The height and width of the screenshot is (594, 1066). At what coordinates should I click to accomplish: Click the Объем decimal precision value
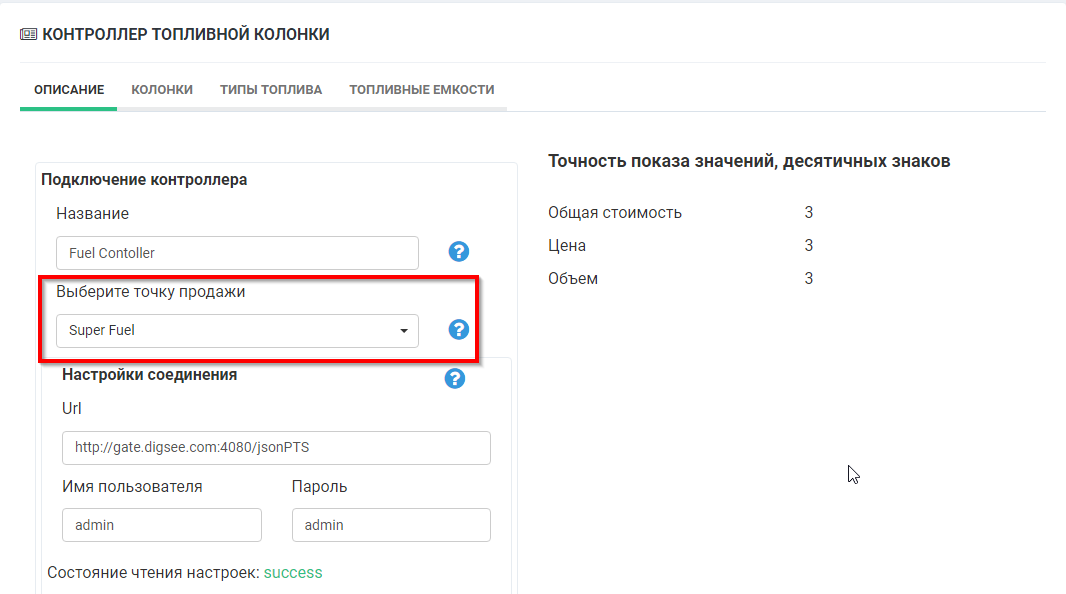808,278
